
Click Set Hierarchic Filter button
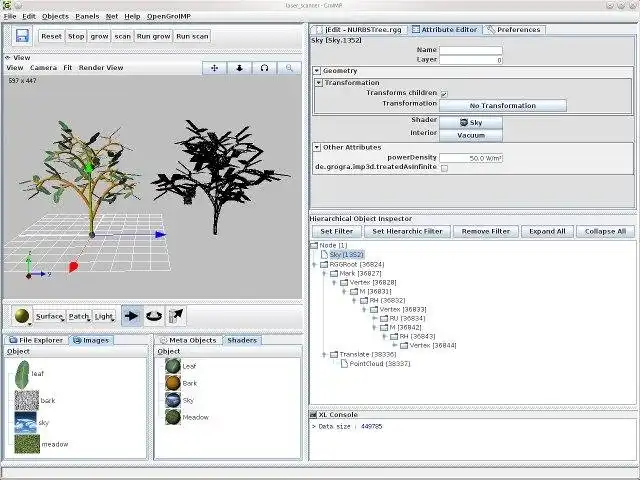[407, 231]
